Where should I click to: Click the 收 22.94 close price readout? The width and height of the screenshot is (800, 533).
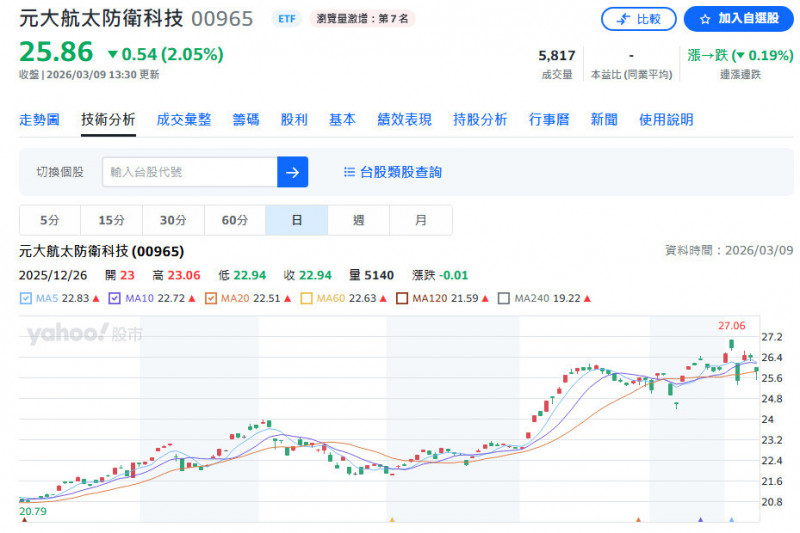[x=308, y=275]
